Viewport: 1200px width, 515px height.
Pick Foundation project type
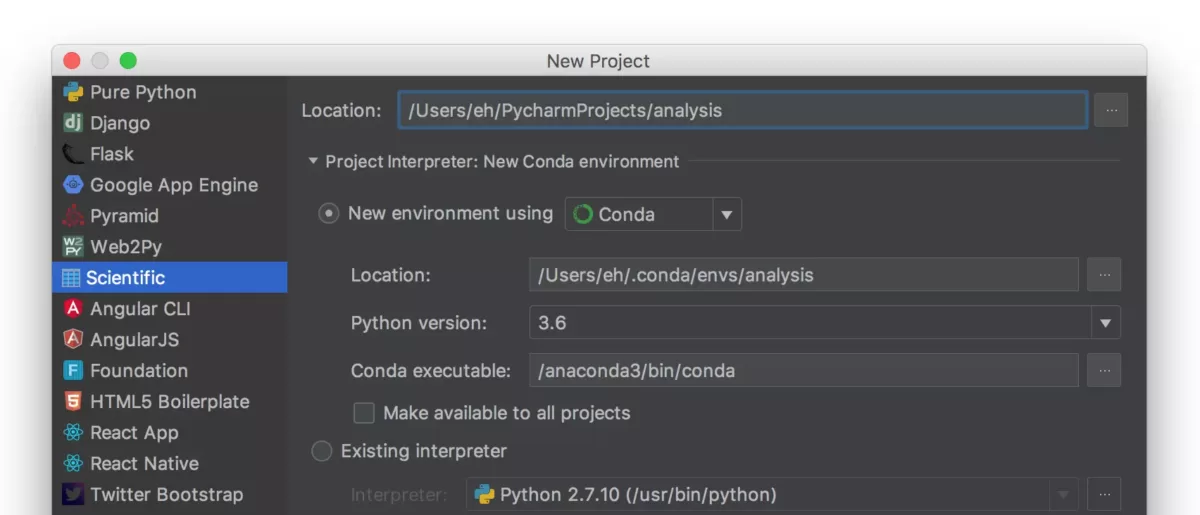169,371
